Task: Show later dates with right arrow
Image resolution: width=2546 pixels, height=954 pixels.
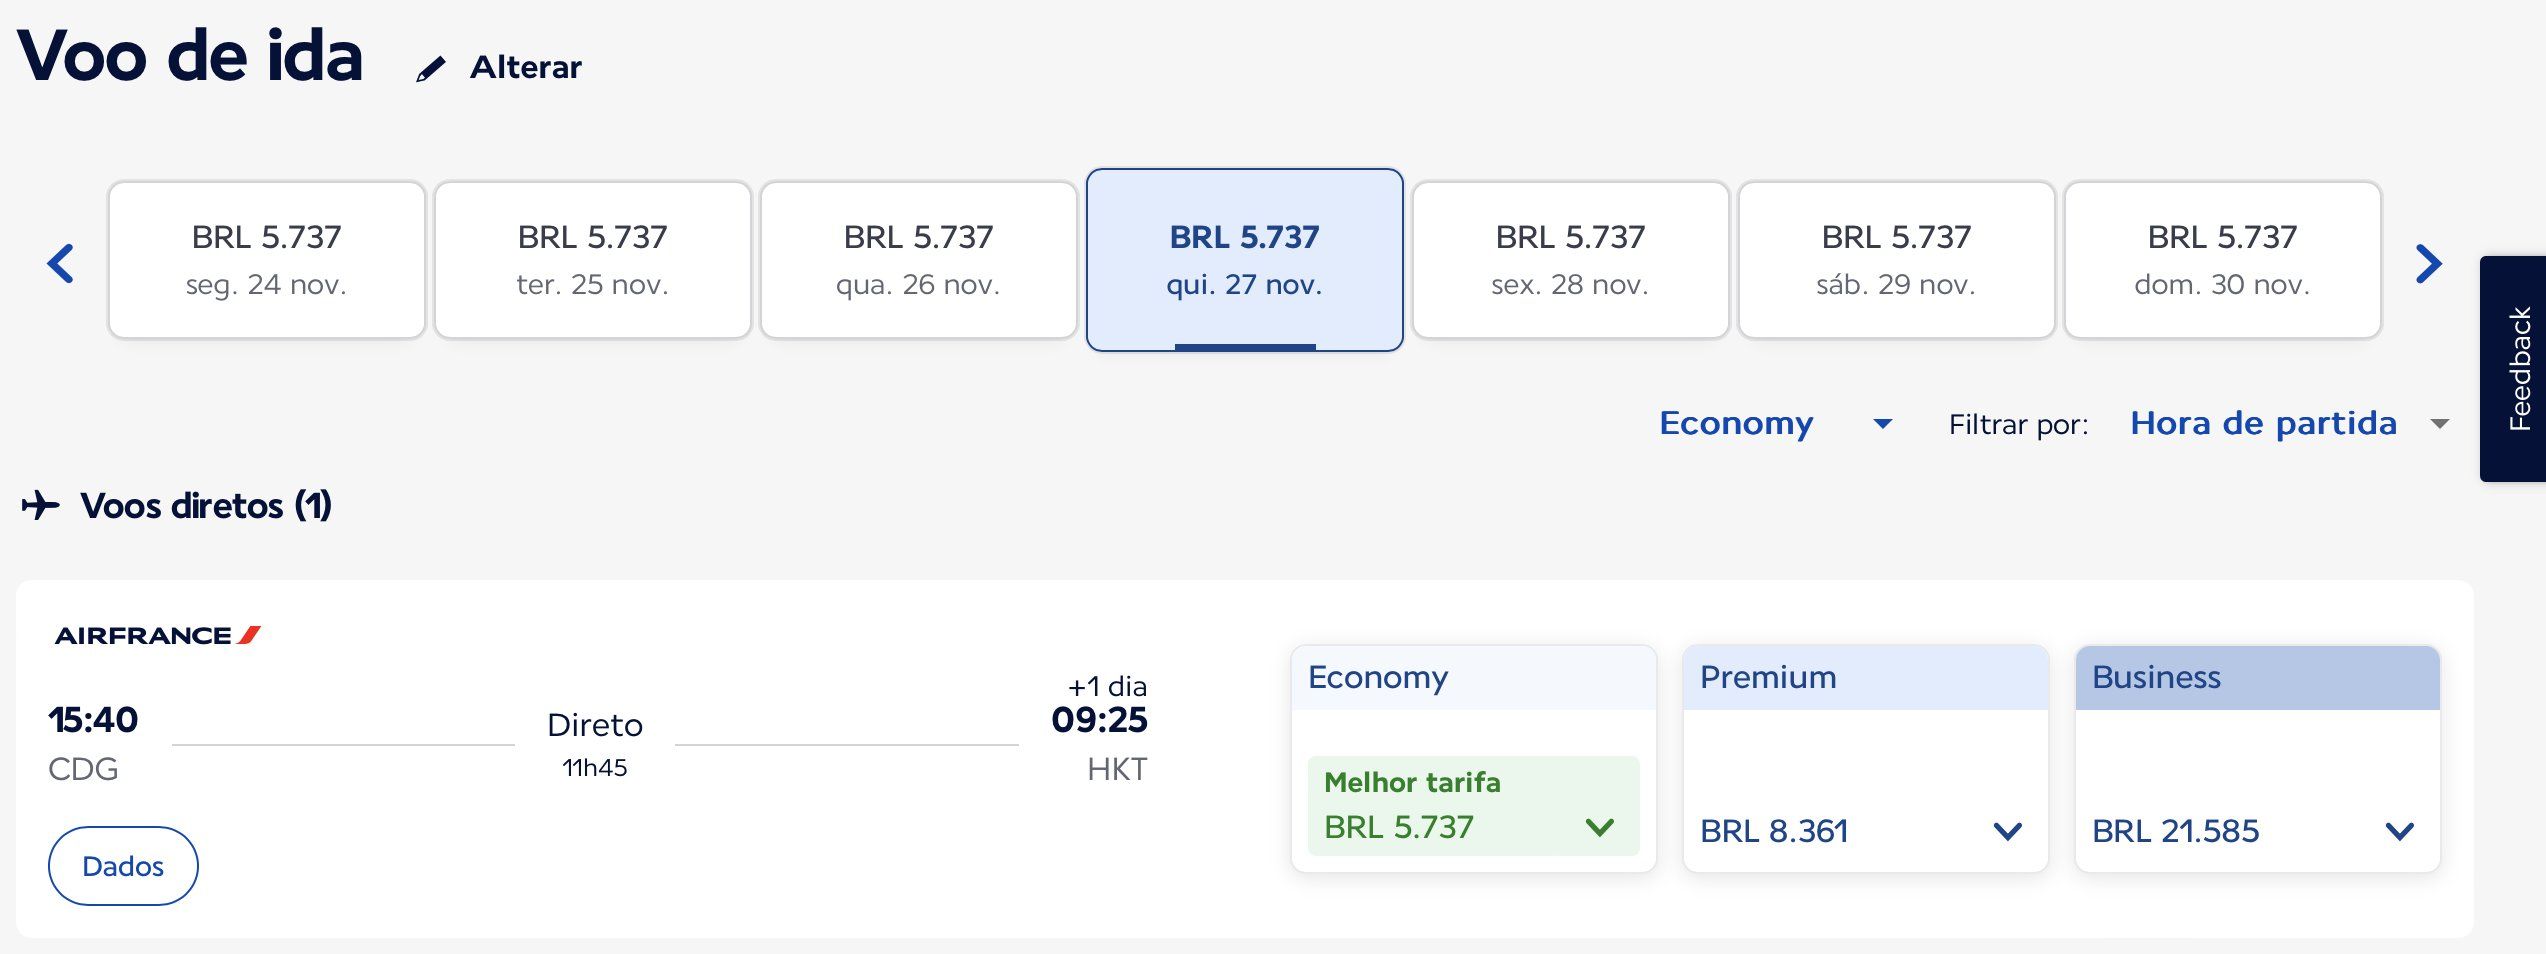Action: tap(2429, 263)
